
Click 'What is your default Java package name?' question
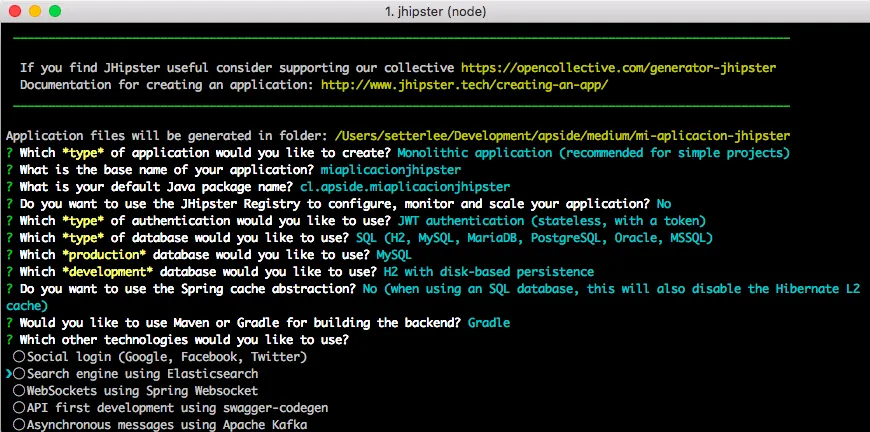coord(156,187)
